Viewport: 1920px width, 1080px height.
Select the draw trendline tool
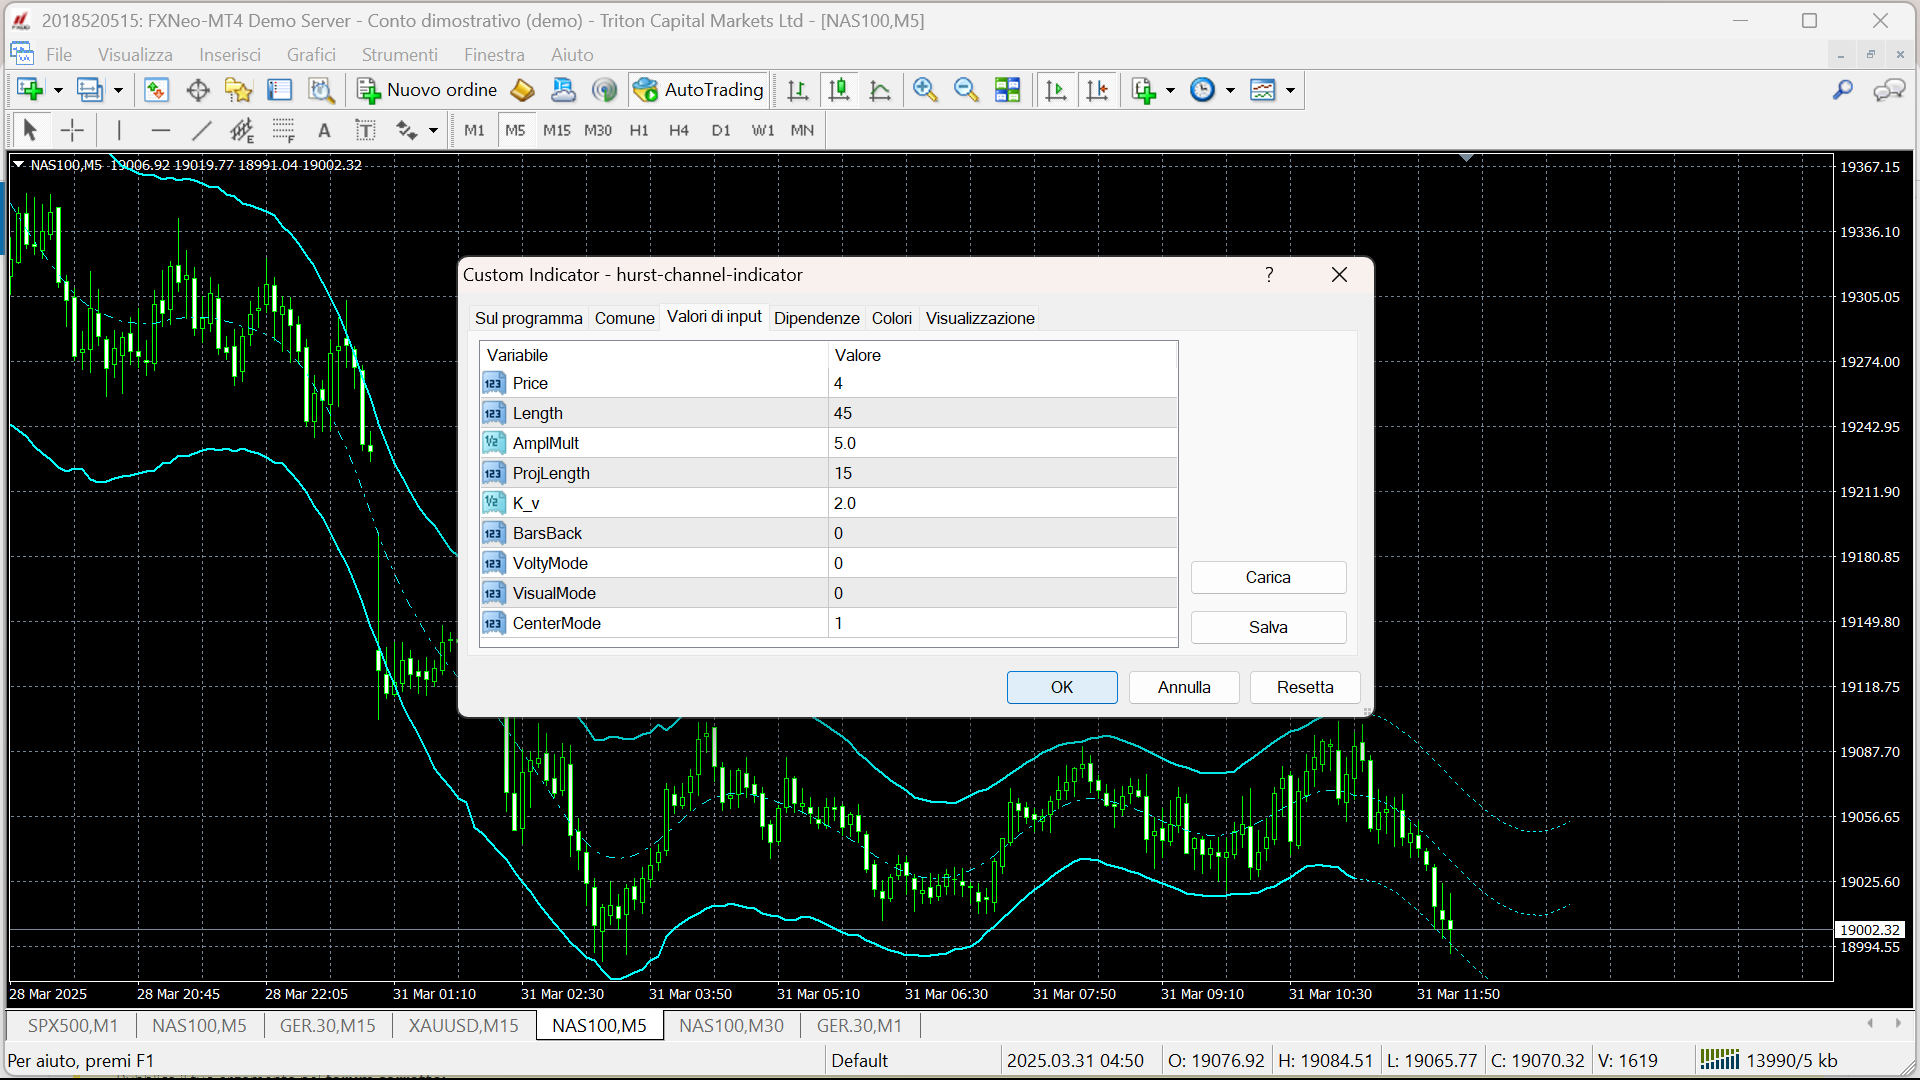201,130
